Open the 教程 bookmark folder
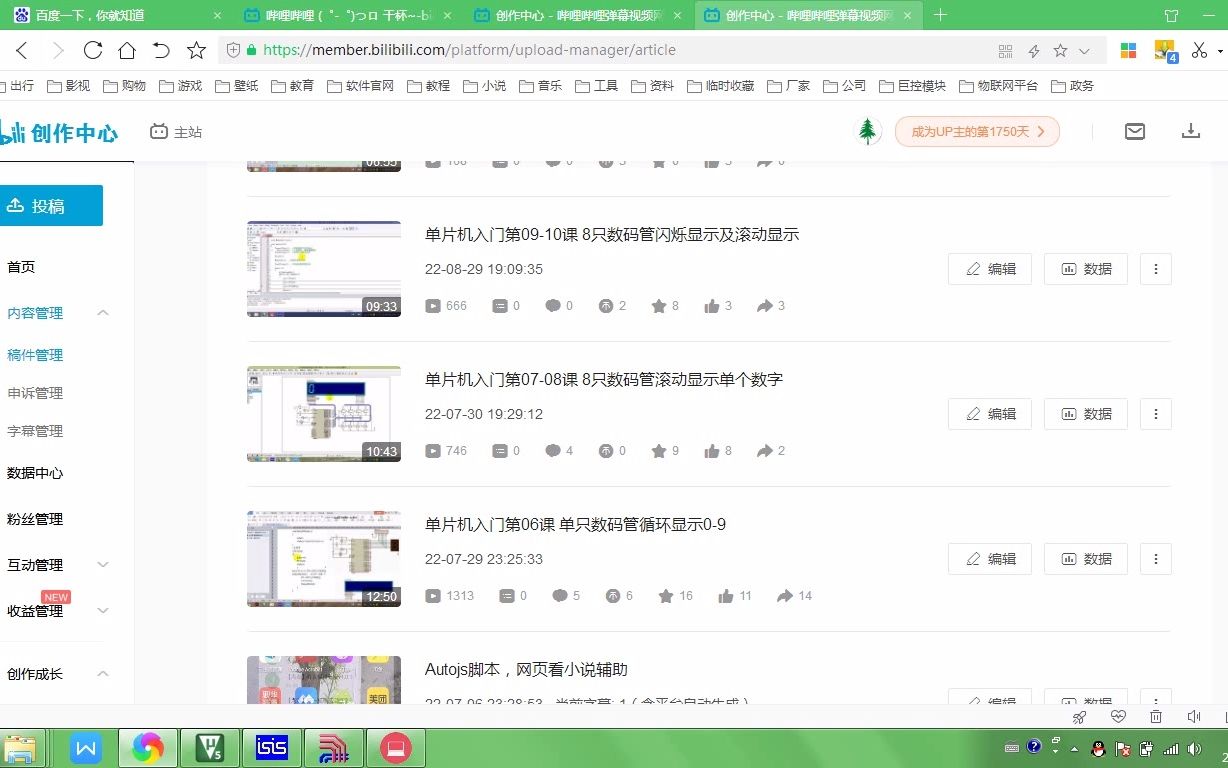 [429, 86]
